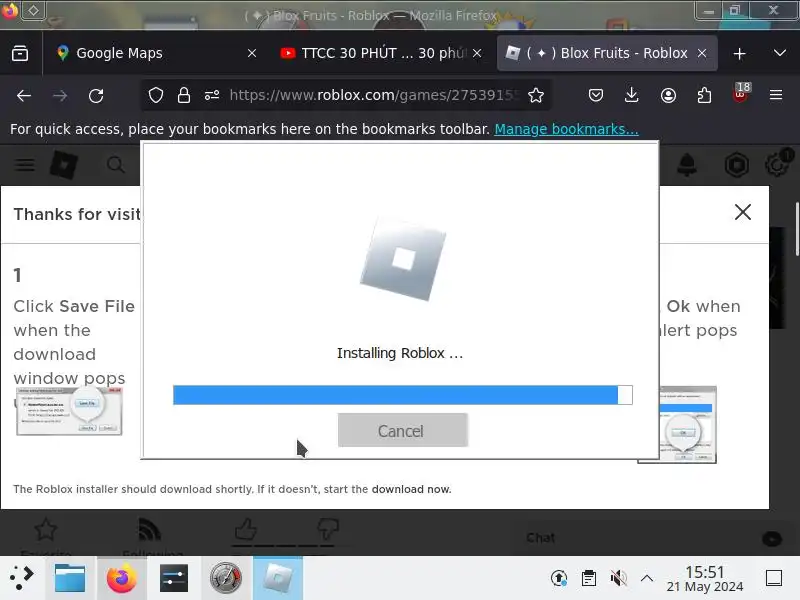Expand the hidden system tray icons
800x600 pixels.
[646, 578]
